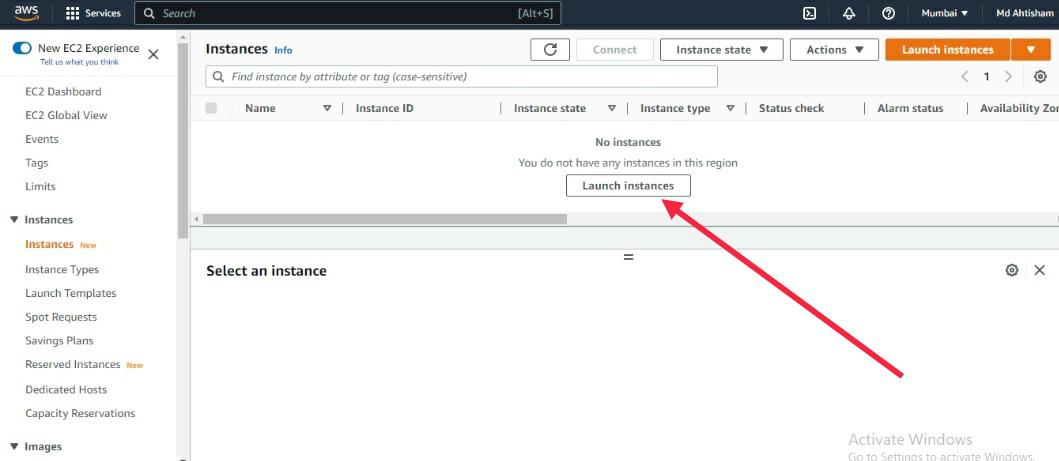Click Tell us what you think link
1059x461 pixels.
[x=79, y=62]
